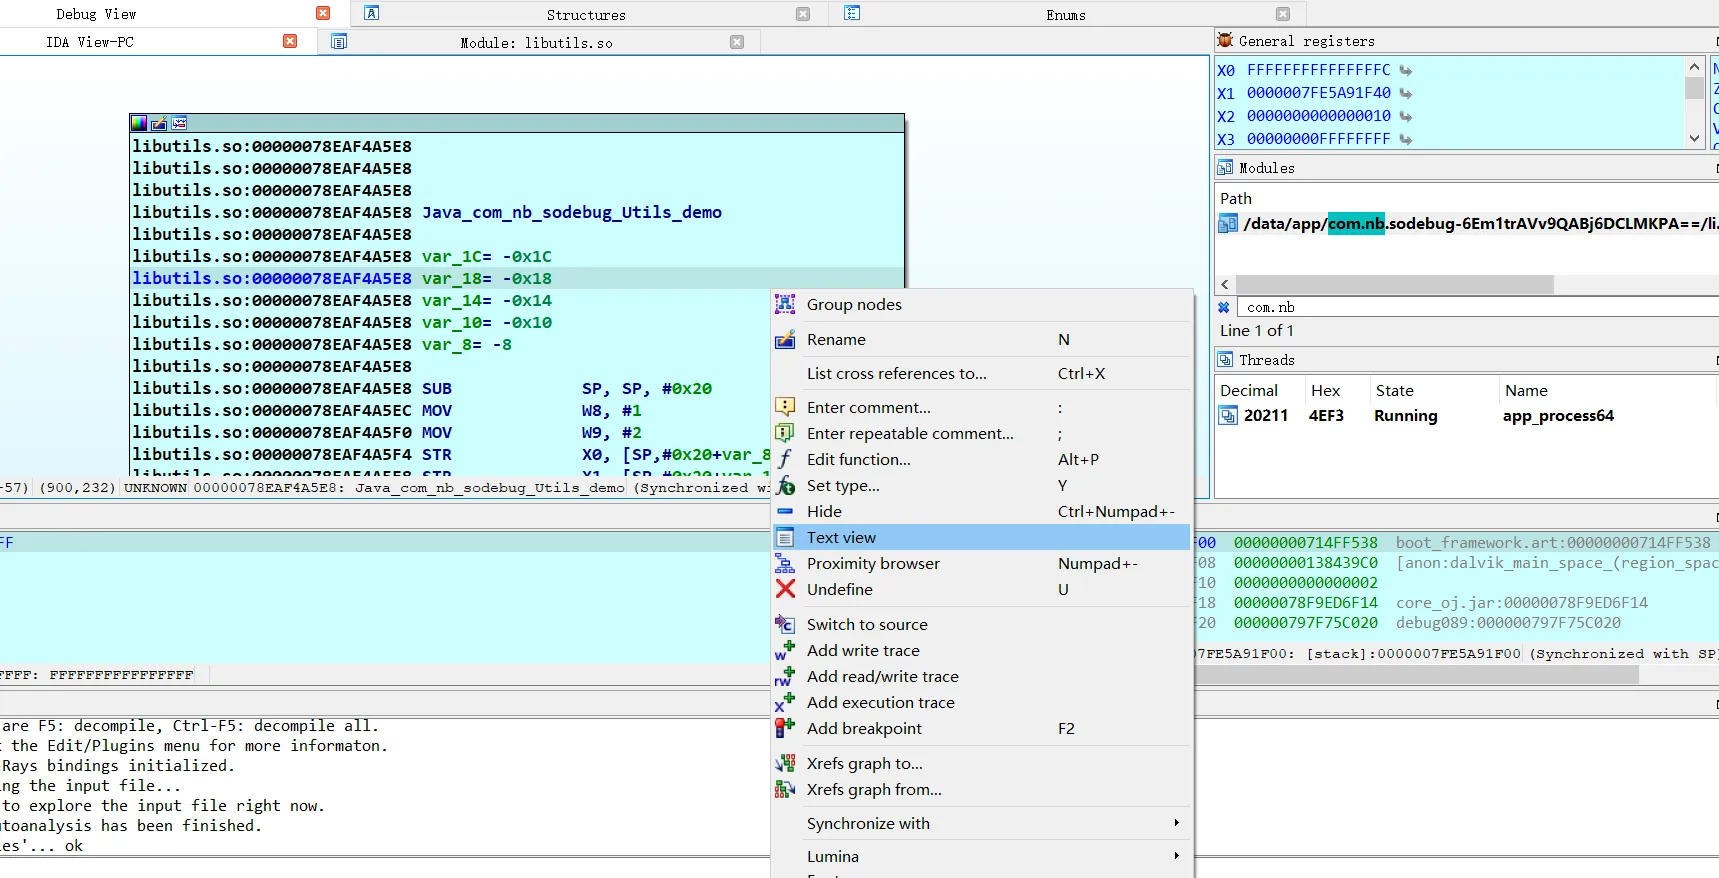Click the graph node color palette icon
Viewport: 1719px width, 878px height.
139,123
